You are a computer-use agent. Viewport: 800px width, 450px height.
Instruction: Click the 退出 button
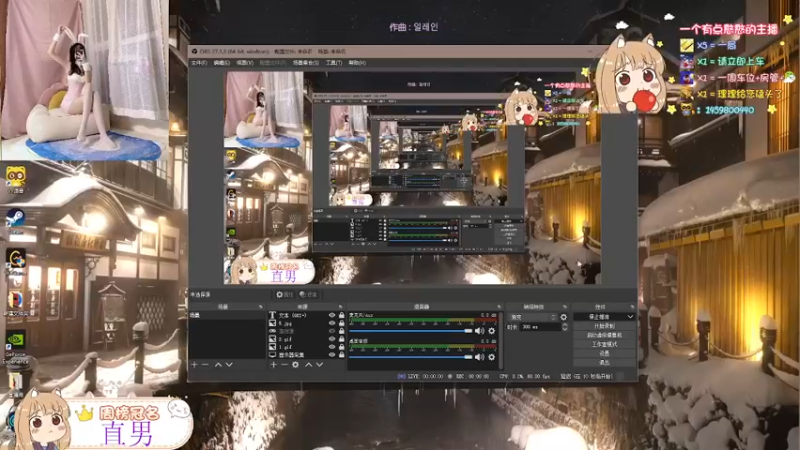604,363
